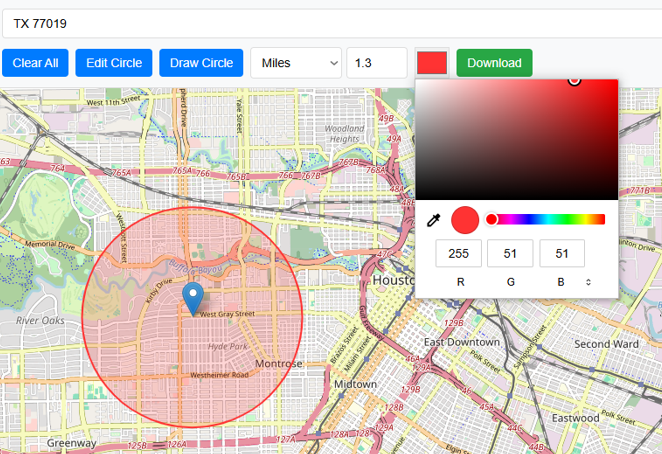Click the blue map marker pin
662x454 pixels.
tap(193, 299)
